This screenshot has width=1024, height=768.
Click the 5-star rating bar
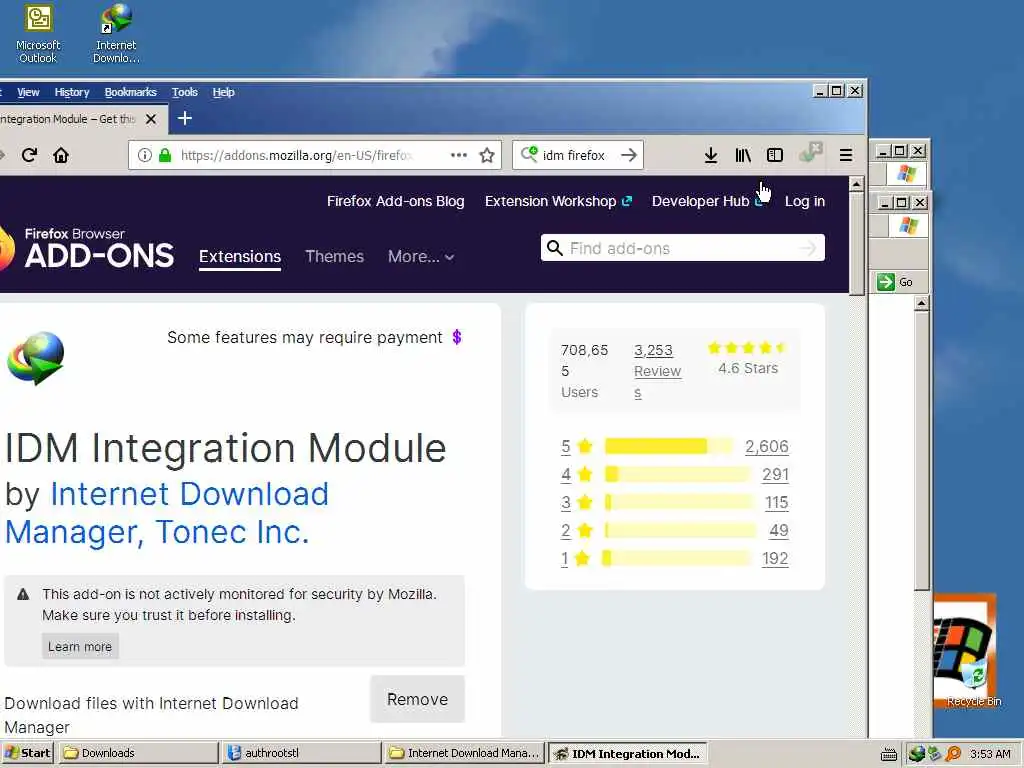pos(669,446)
